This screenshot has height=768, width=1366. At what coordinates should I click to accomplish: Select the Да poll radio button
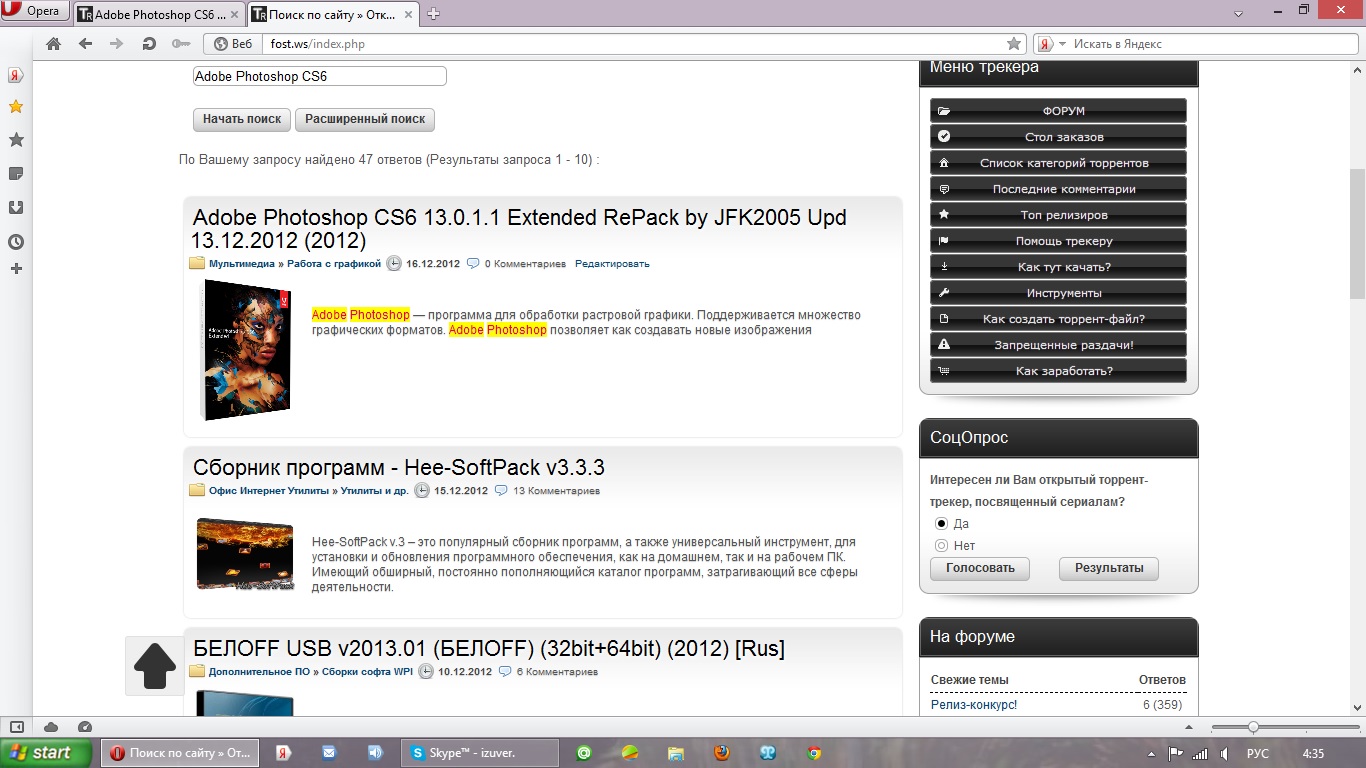941,524
